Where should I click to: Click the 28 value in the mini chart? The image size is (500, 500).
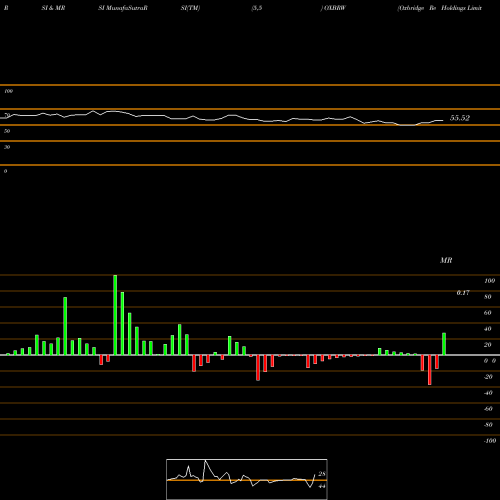coord(322,474)
